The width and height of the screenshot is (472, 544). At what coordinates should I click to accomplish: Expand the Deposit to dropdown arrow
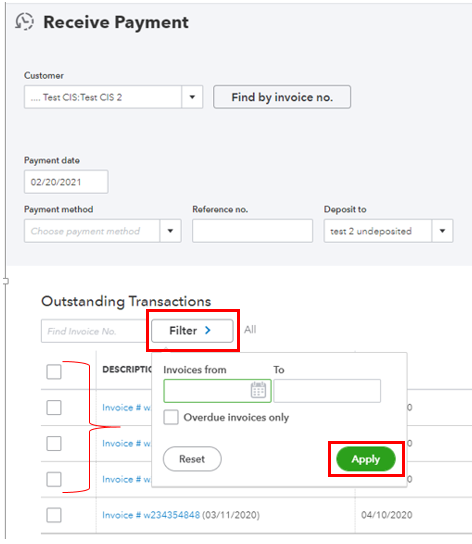pos(442,231)
